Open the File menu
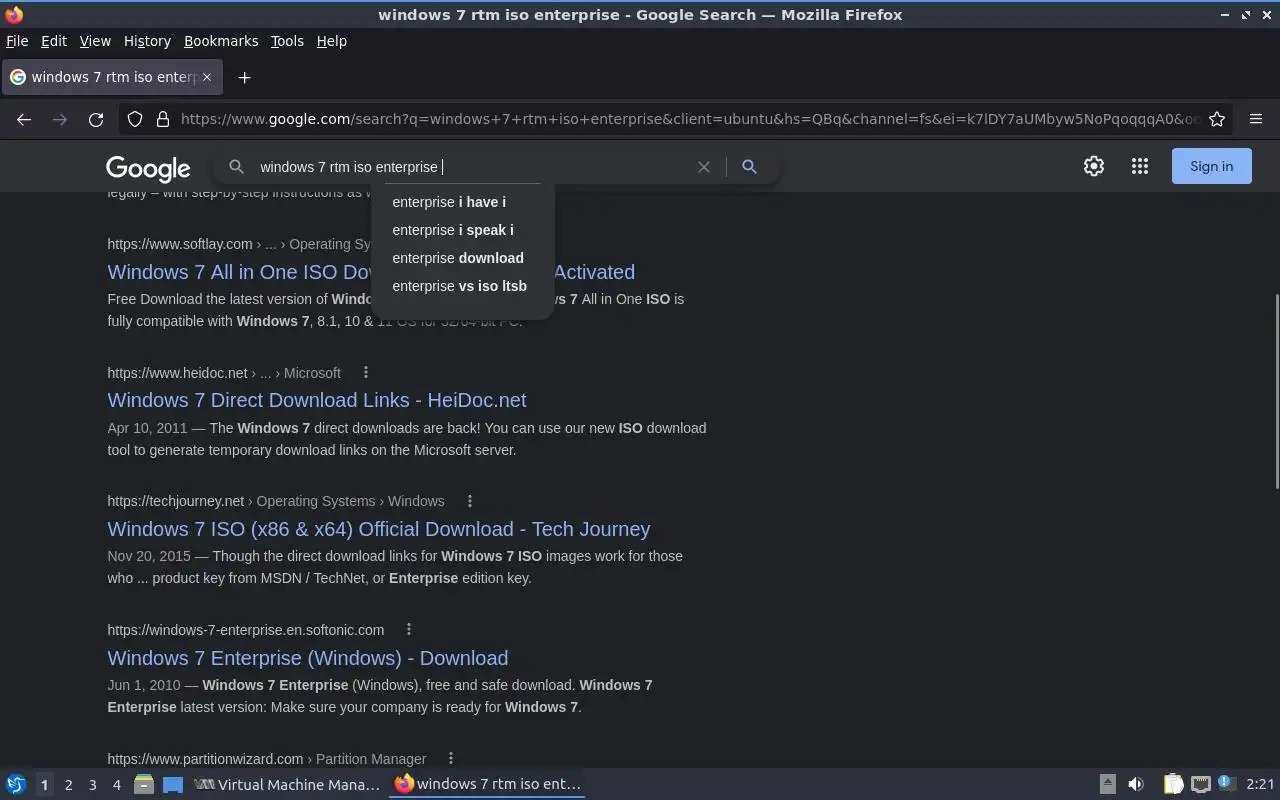 coord(17,41)
